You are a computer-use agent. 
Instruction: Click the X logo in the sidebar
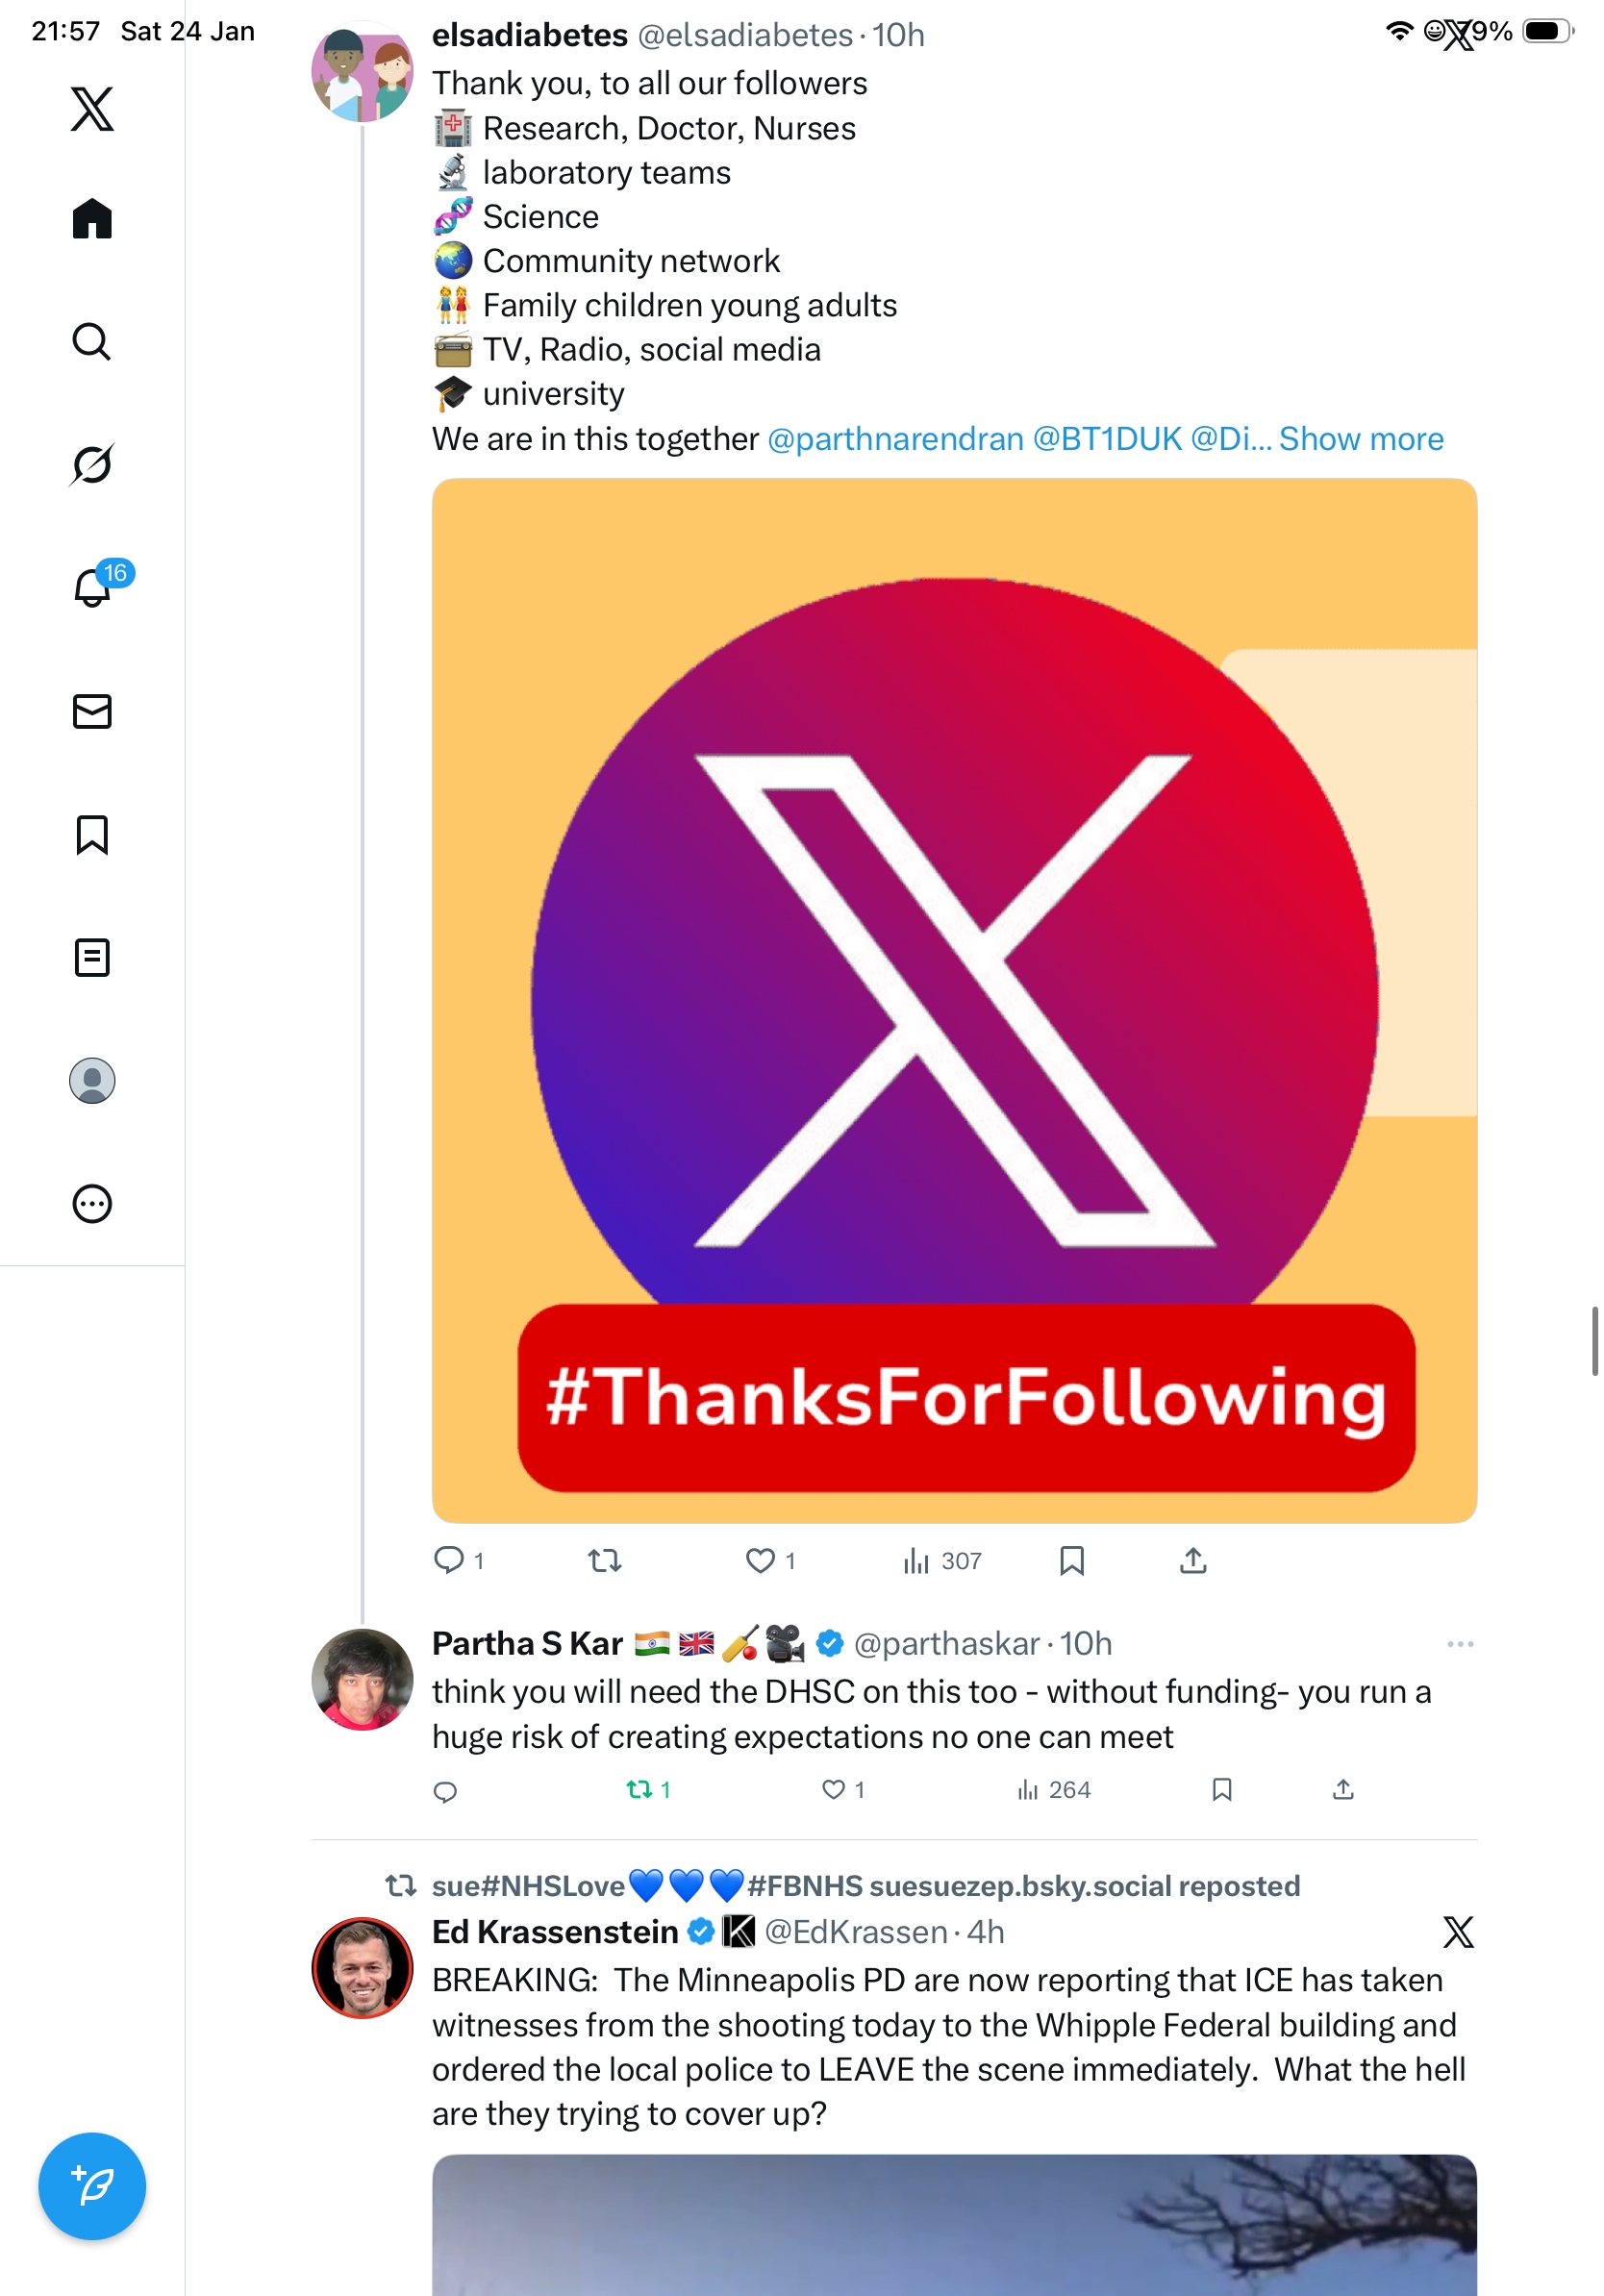pyautogui.click(x=92, y=109)
